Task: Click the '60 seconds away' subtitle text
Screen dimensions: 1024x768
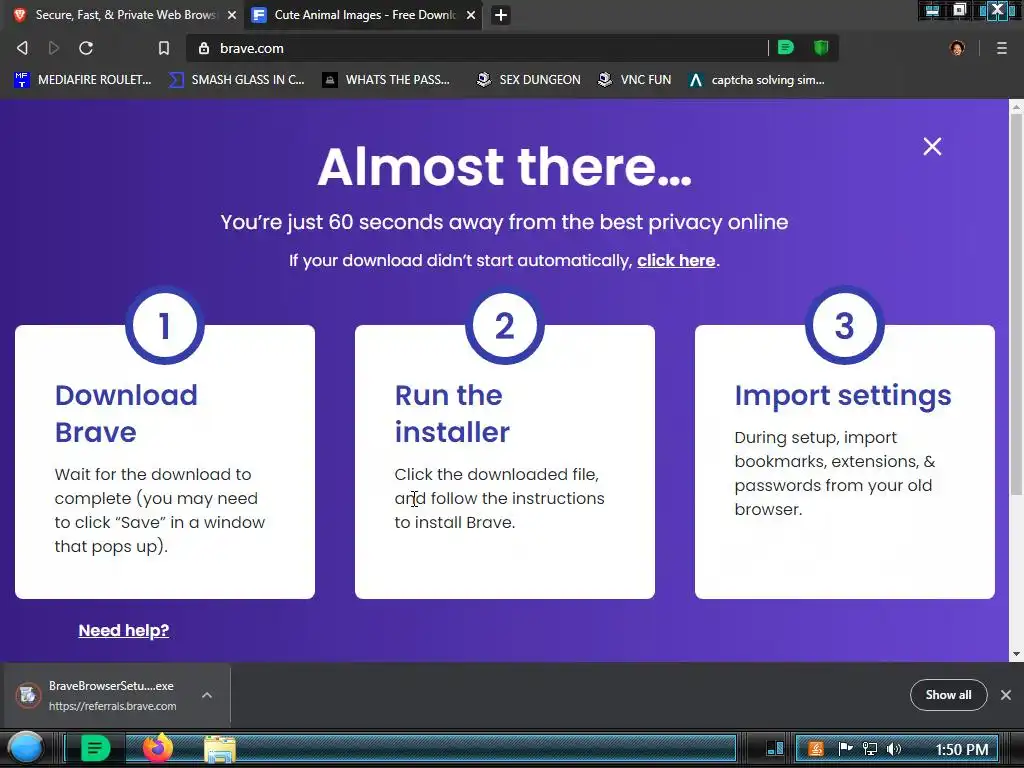Action: coord(504,222)
